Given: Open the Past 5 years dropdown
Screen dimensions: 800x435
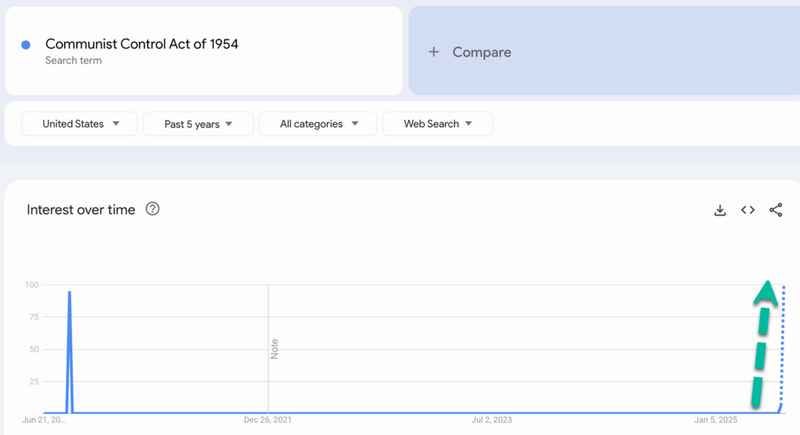Looking at the screenshot, I should pos(198,124).
